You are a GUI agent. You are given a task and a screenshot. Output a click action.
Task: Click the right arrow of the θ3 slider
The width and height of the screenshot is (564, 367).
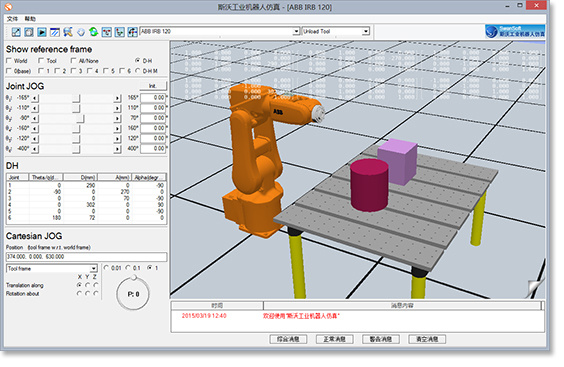(x=117, y=118)
